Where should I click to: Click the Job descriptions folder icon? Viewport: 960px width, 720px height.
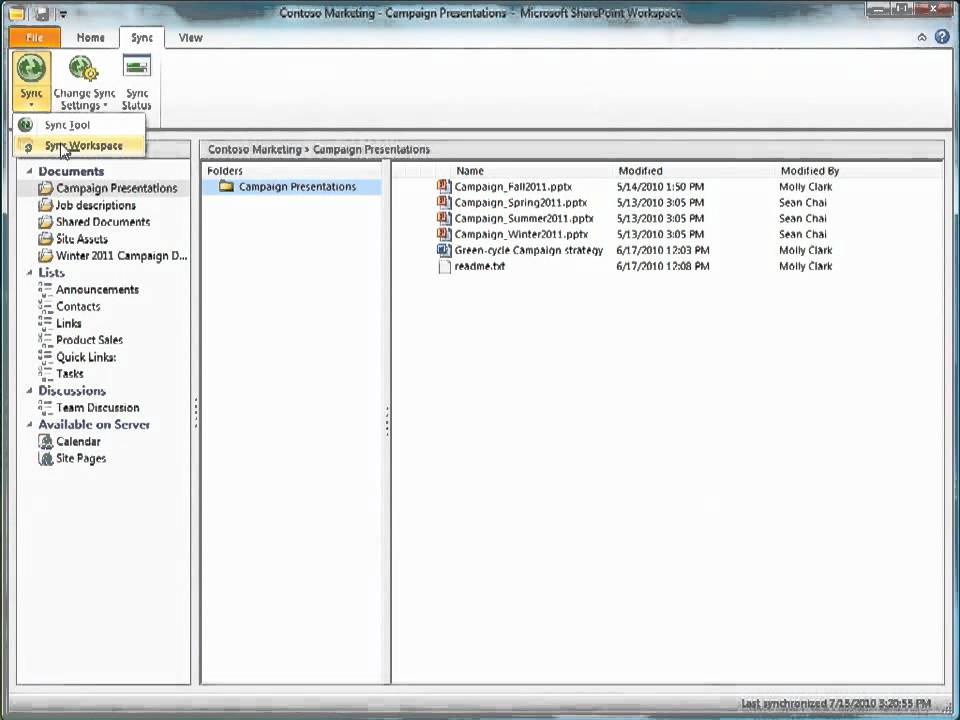click(45, 205)
